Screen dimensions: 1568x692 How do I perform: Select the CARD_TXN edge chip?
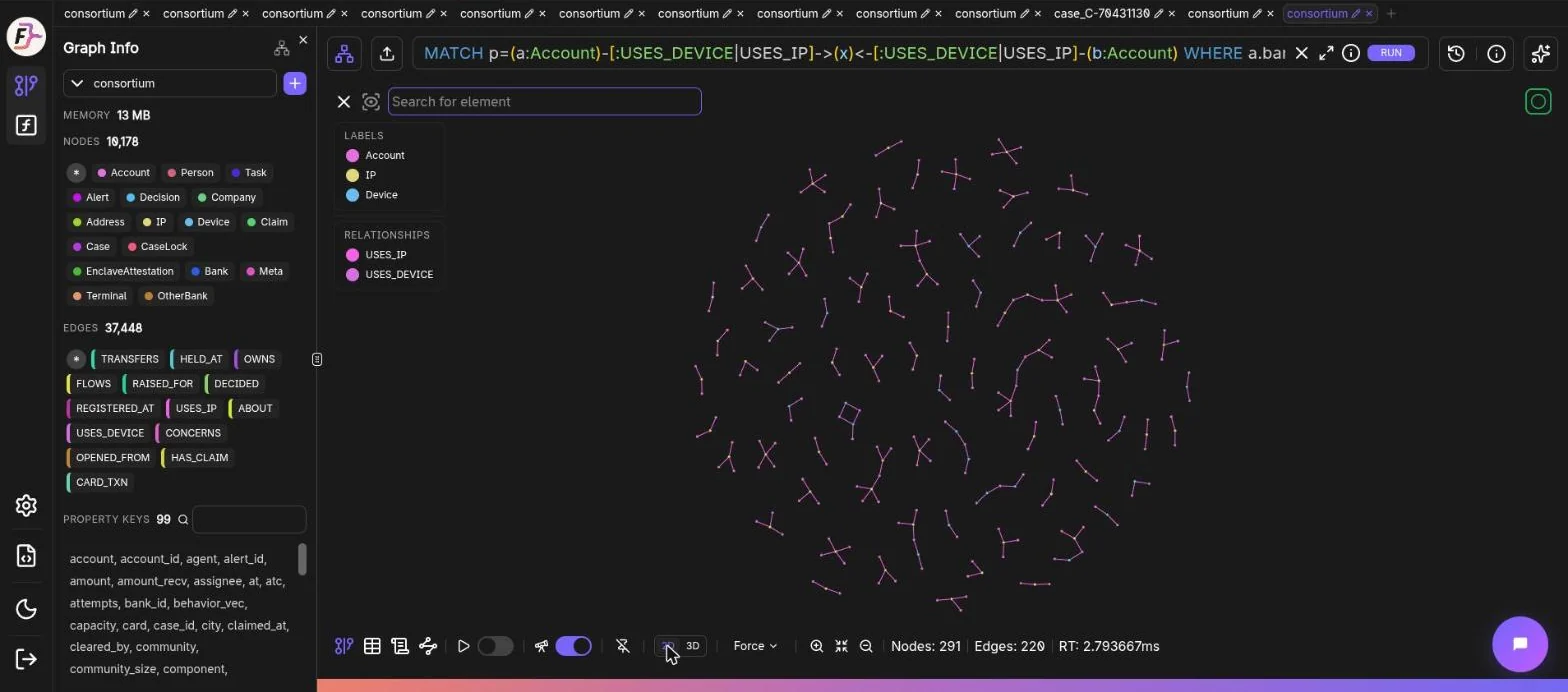click(x=101, y=482)
